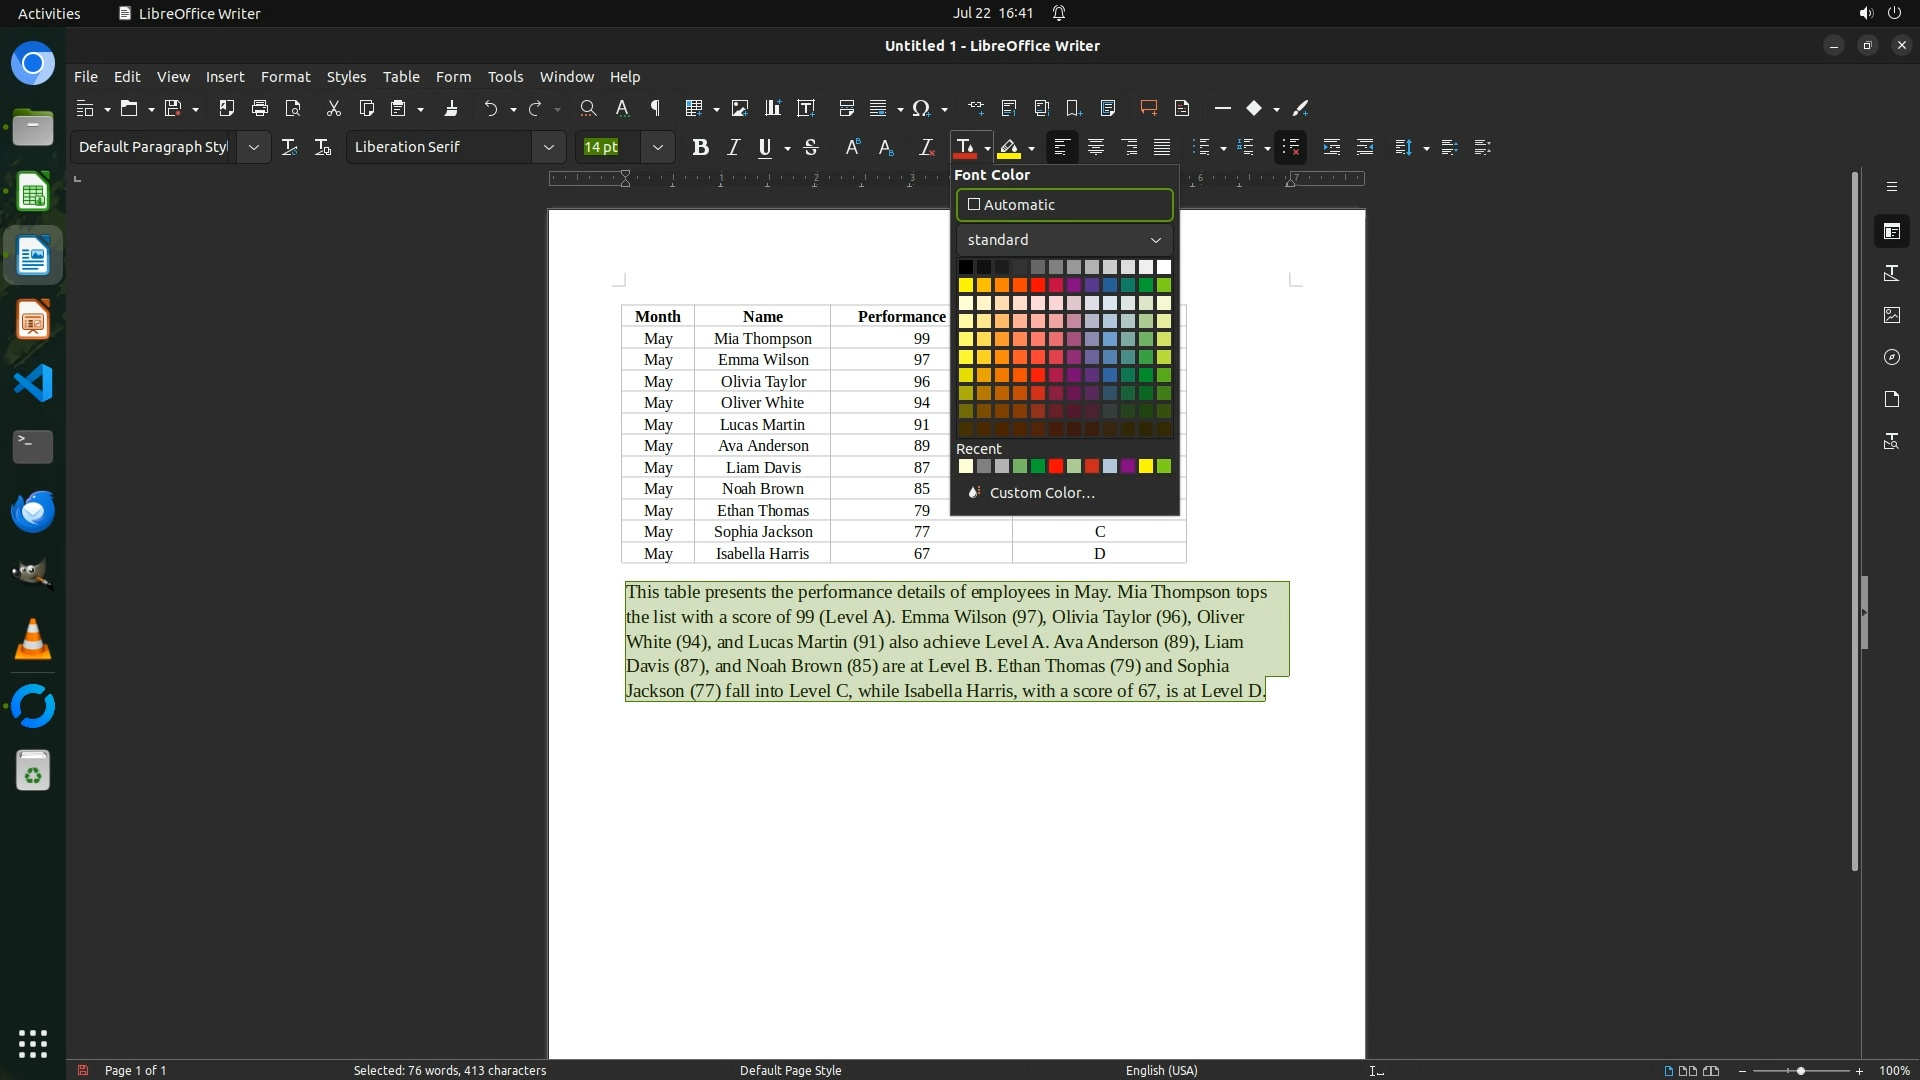Open the Format menu
This screenshot has width=1920, height=1080.
click(285, 77)
